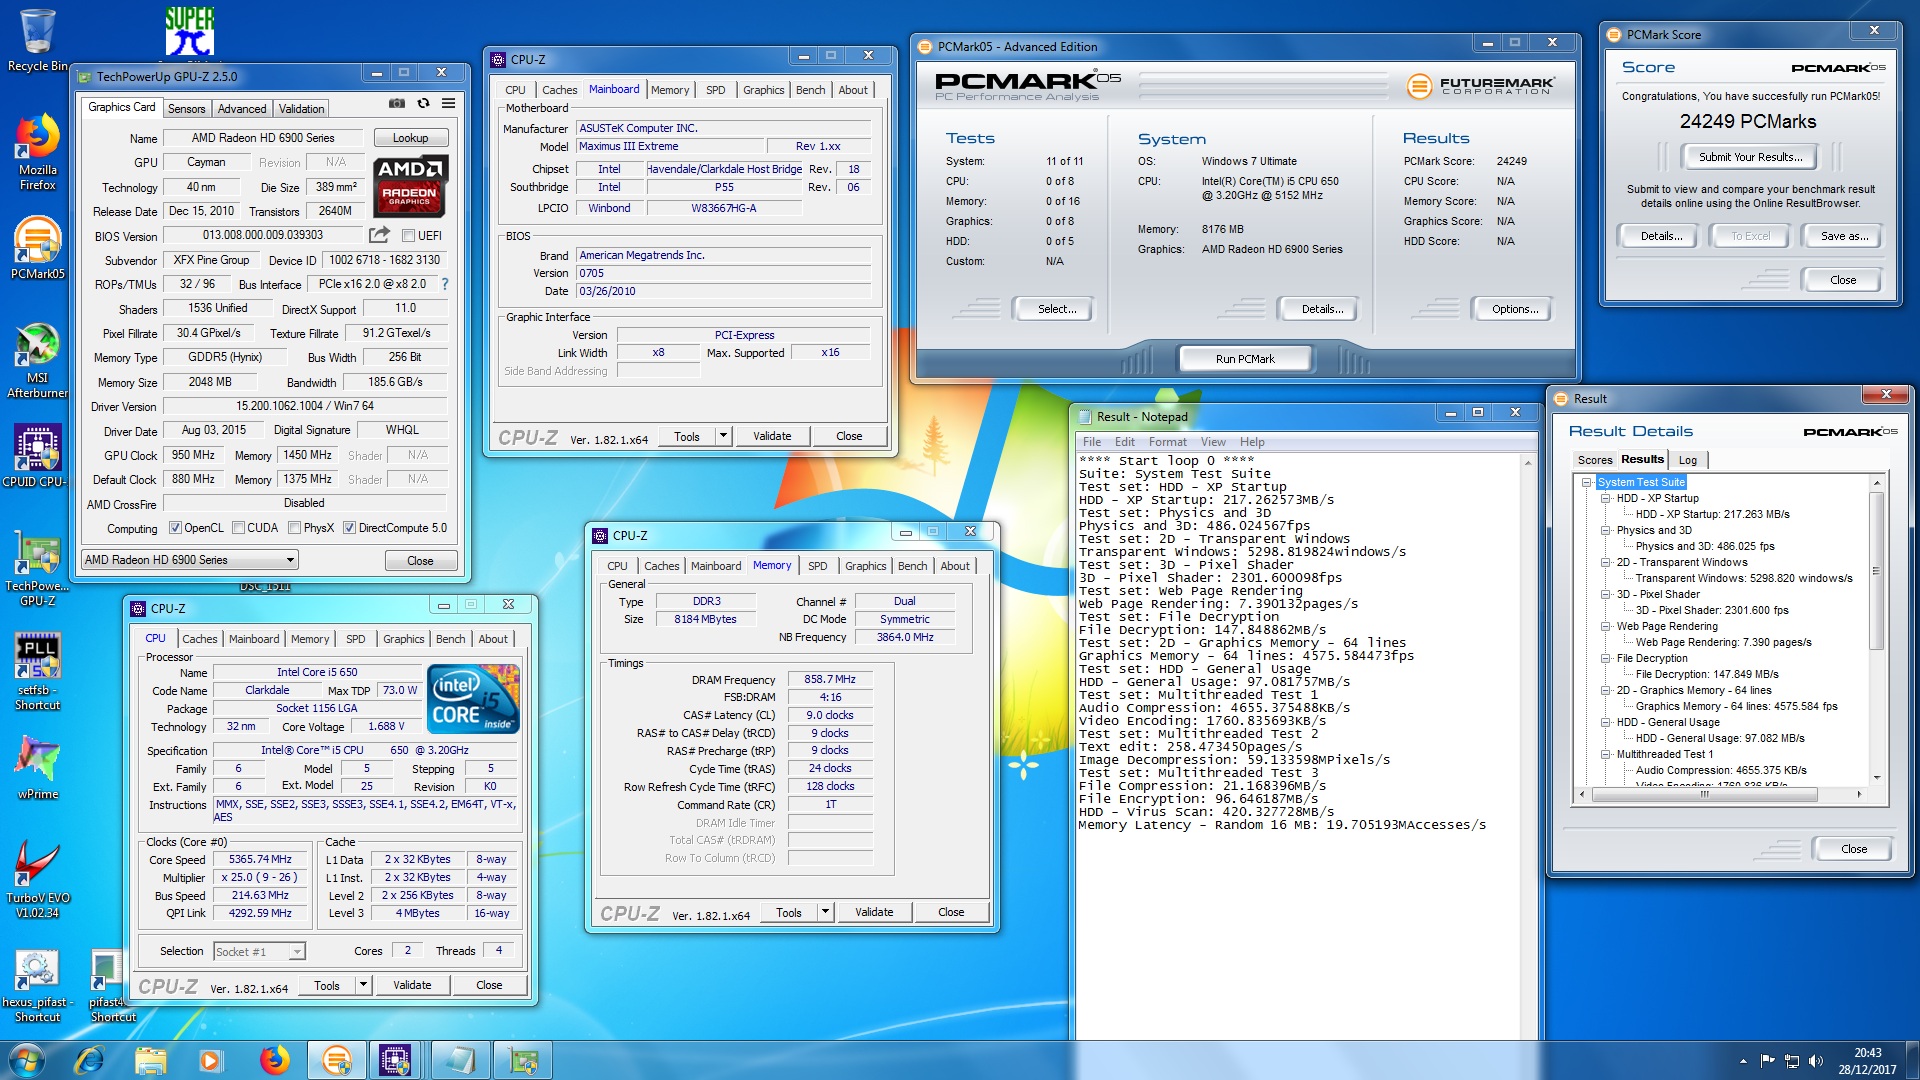Screen dimensions: 1920x1080
Task: Click GPU-Z BIOS export share icon
Action: 379,235
